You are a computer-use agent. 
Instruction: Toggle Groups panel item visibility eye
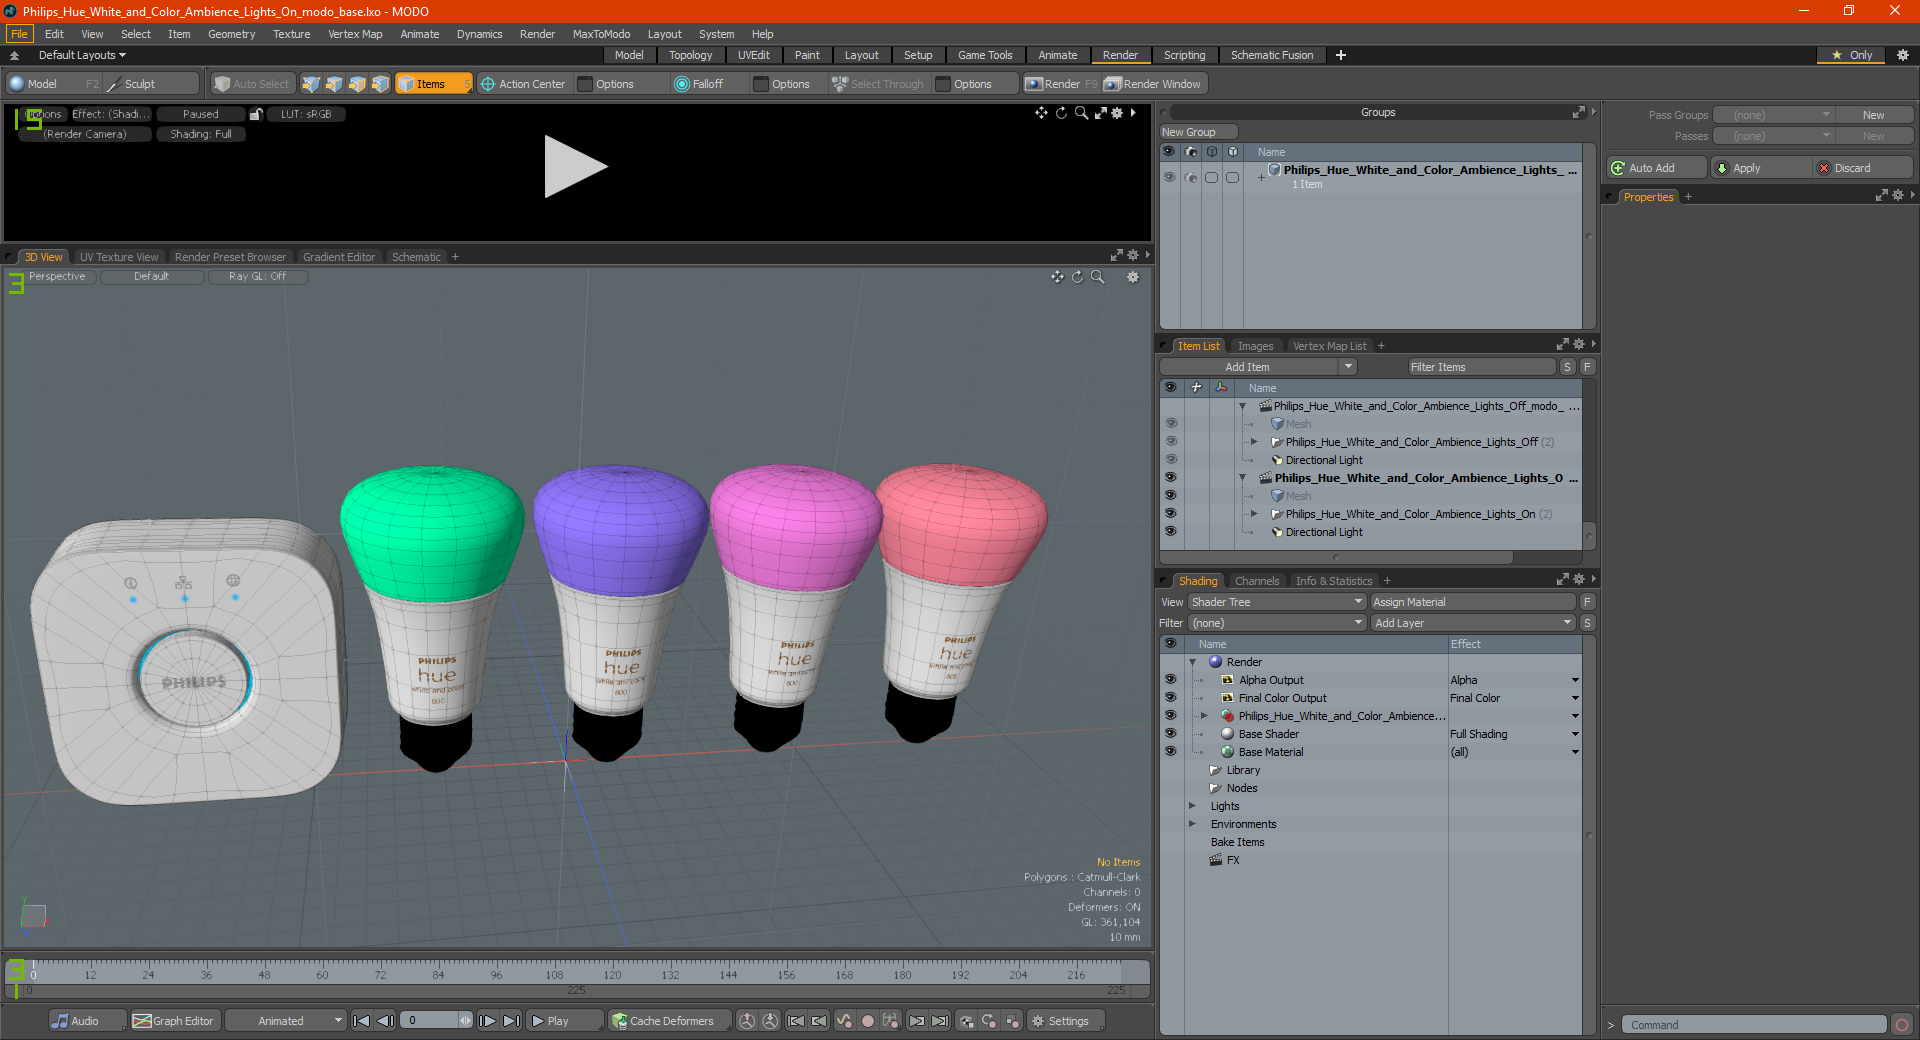[x=1169, y=177]
